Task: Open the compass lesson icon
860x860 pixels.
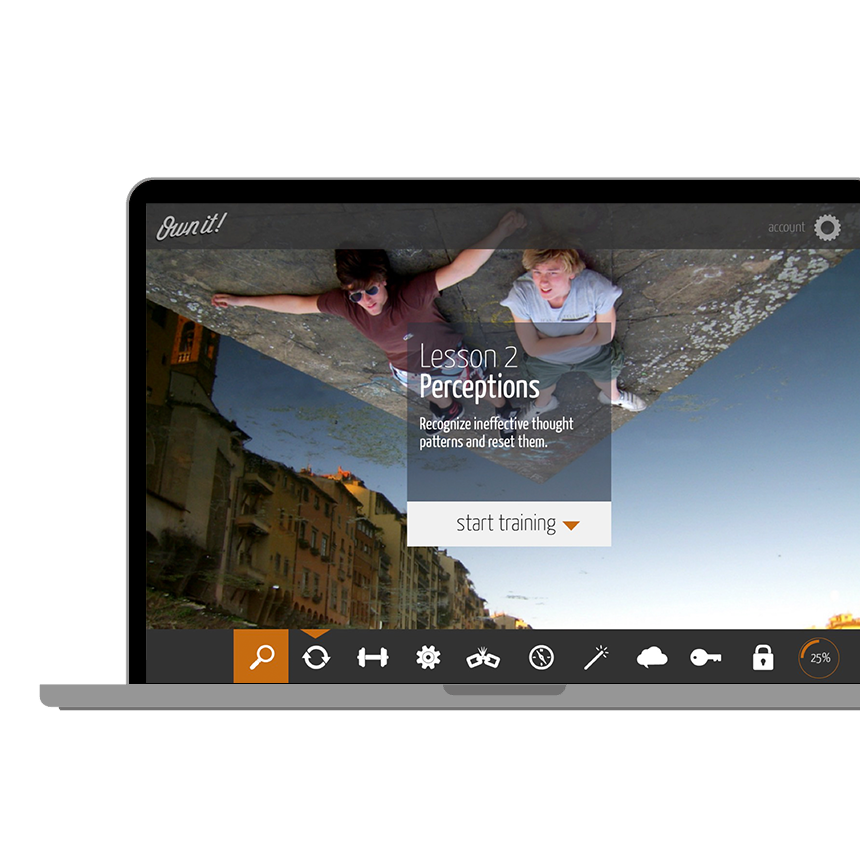Action: (x=541, y=657)
